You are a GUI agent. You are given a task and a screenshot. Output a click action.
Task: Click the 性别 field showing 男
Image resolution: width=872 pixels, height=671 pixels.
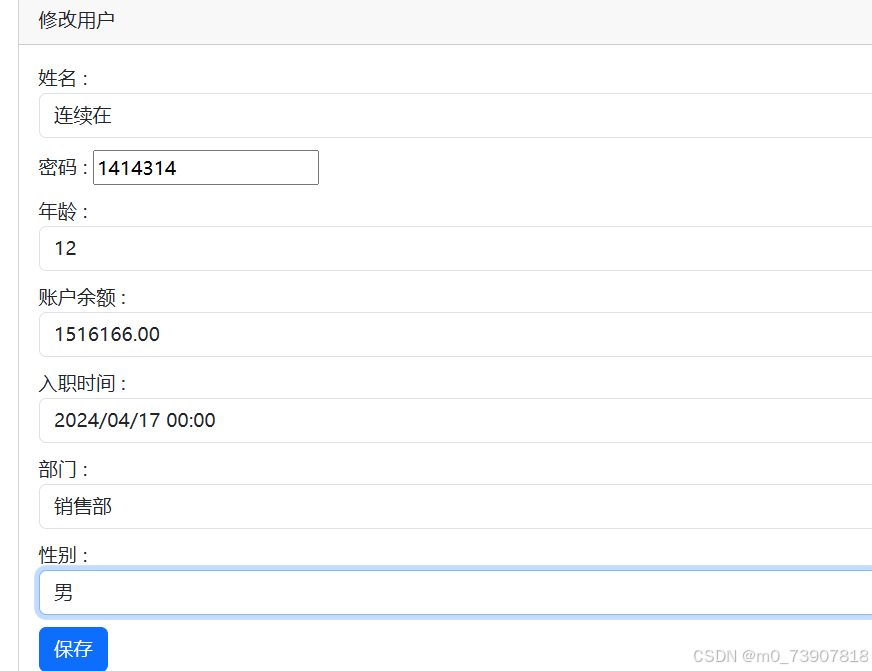click(x=455, y=593)
